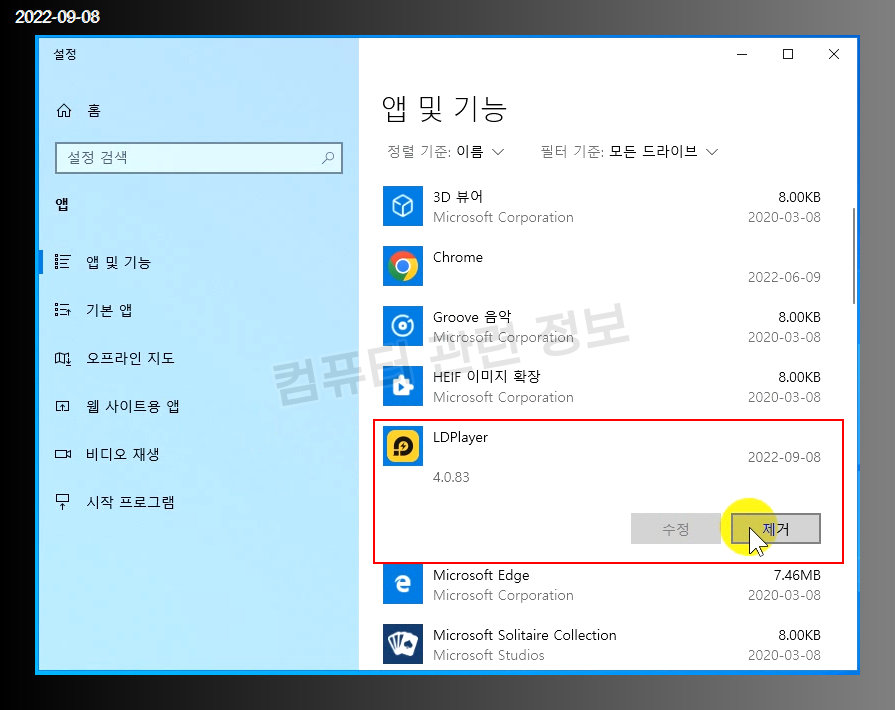Click the 비디오 재생 camera icon
Screen dimensions: 895x710
pyautogui.click(x=63, y=454)
